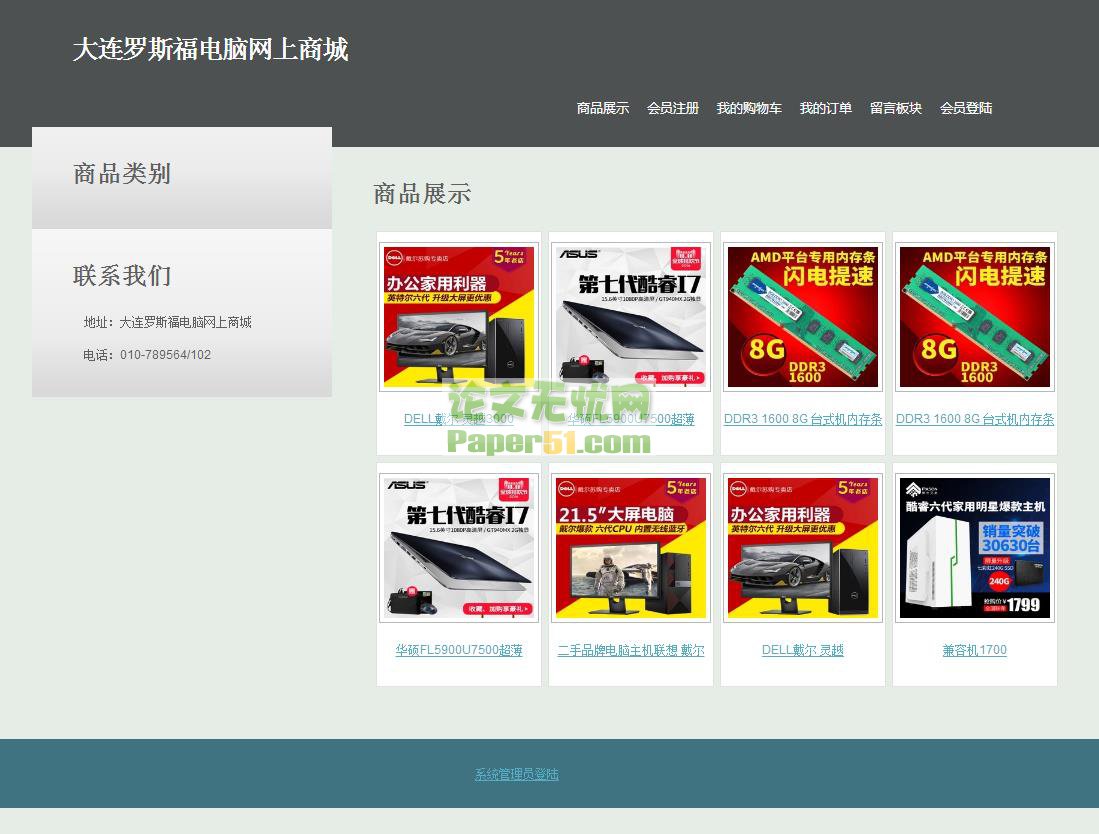Screen dimensions: 1099x834
Task: View 我的订单 orders page
Action: tap(826, 108)
